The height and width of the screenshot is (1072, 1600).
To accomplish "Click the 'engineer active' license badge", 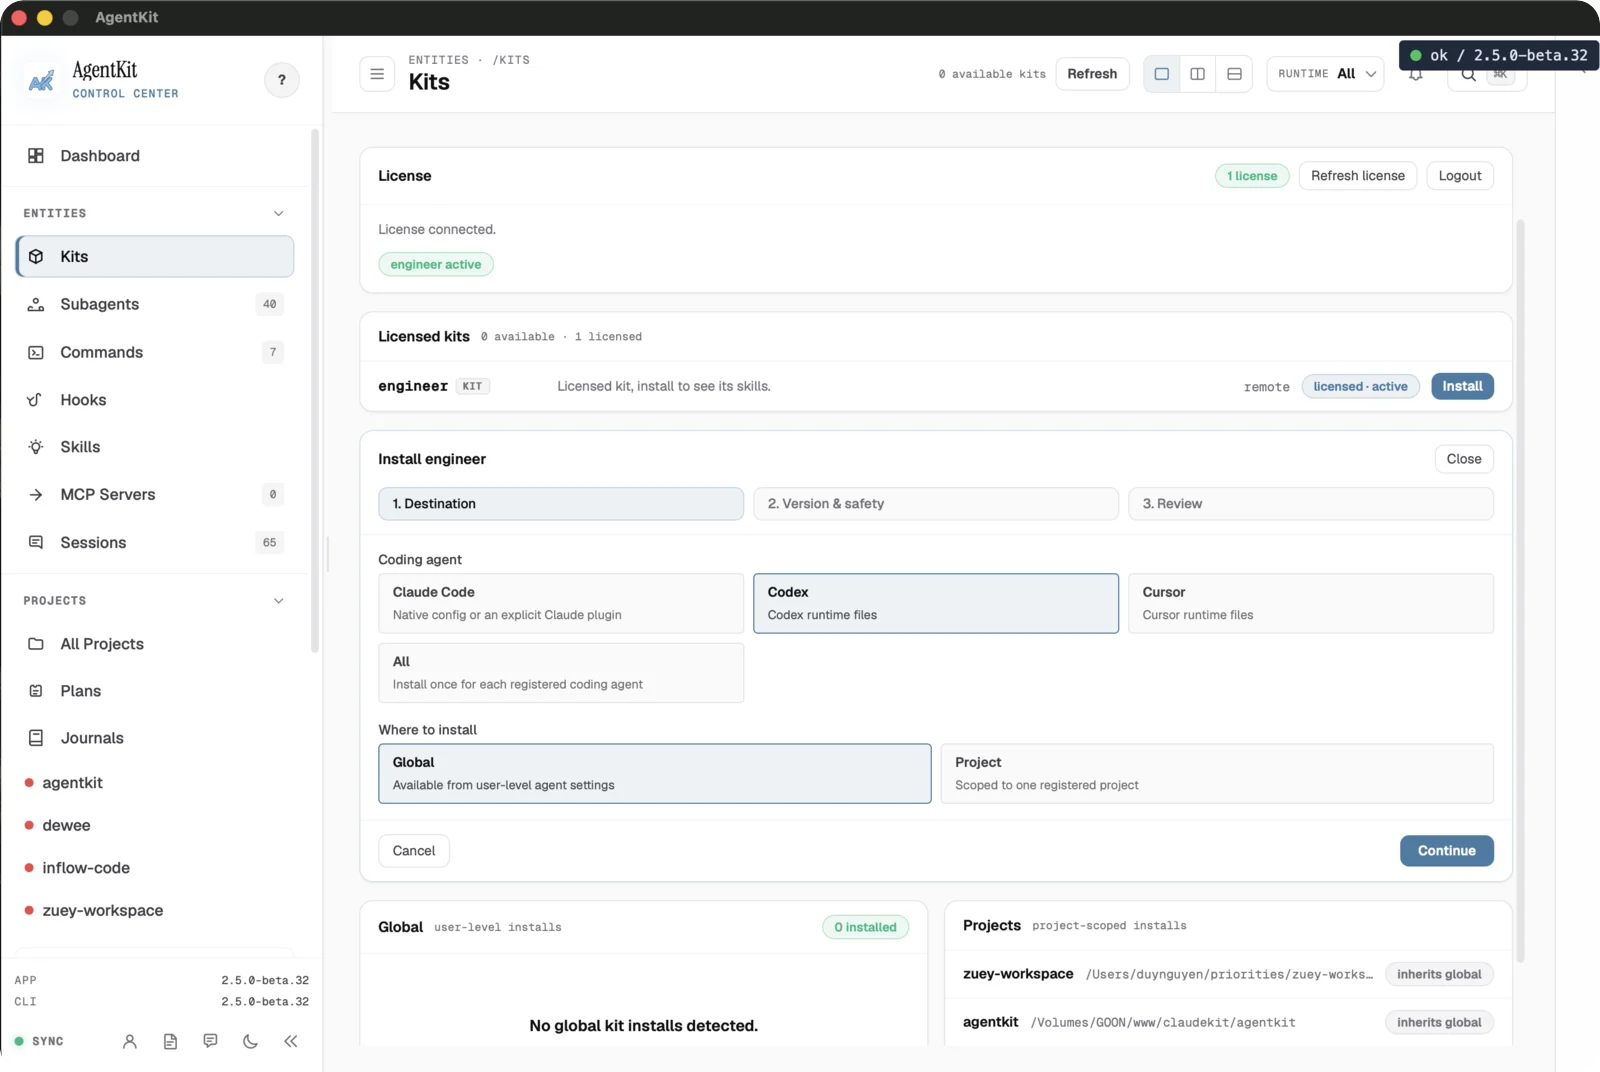I will click(x=436, y=265).
